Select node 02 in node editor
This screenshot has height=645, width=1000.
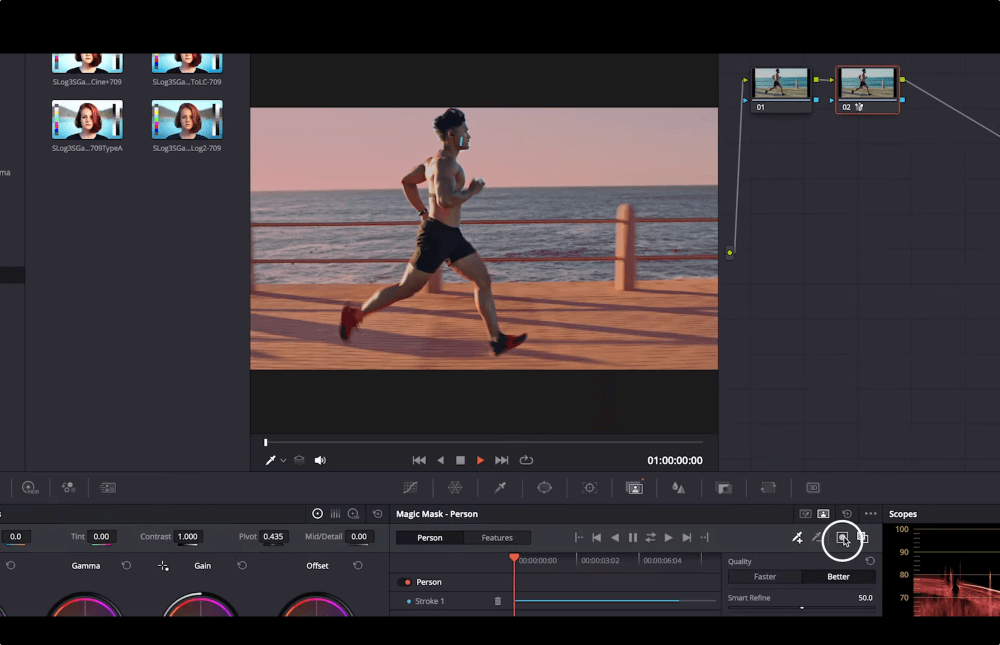click(867, 90)
